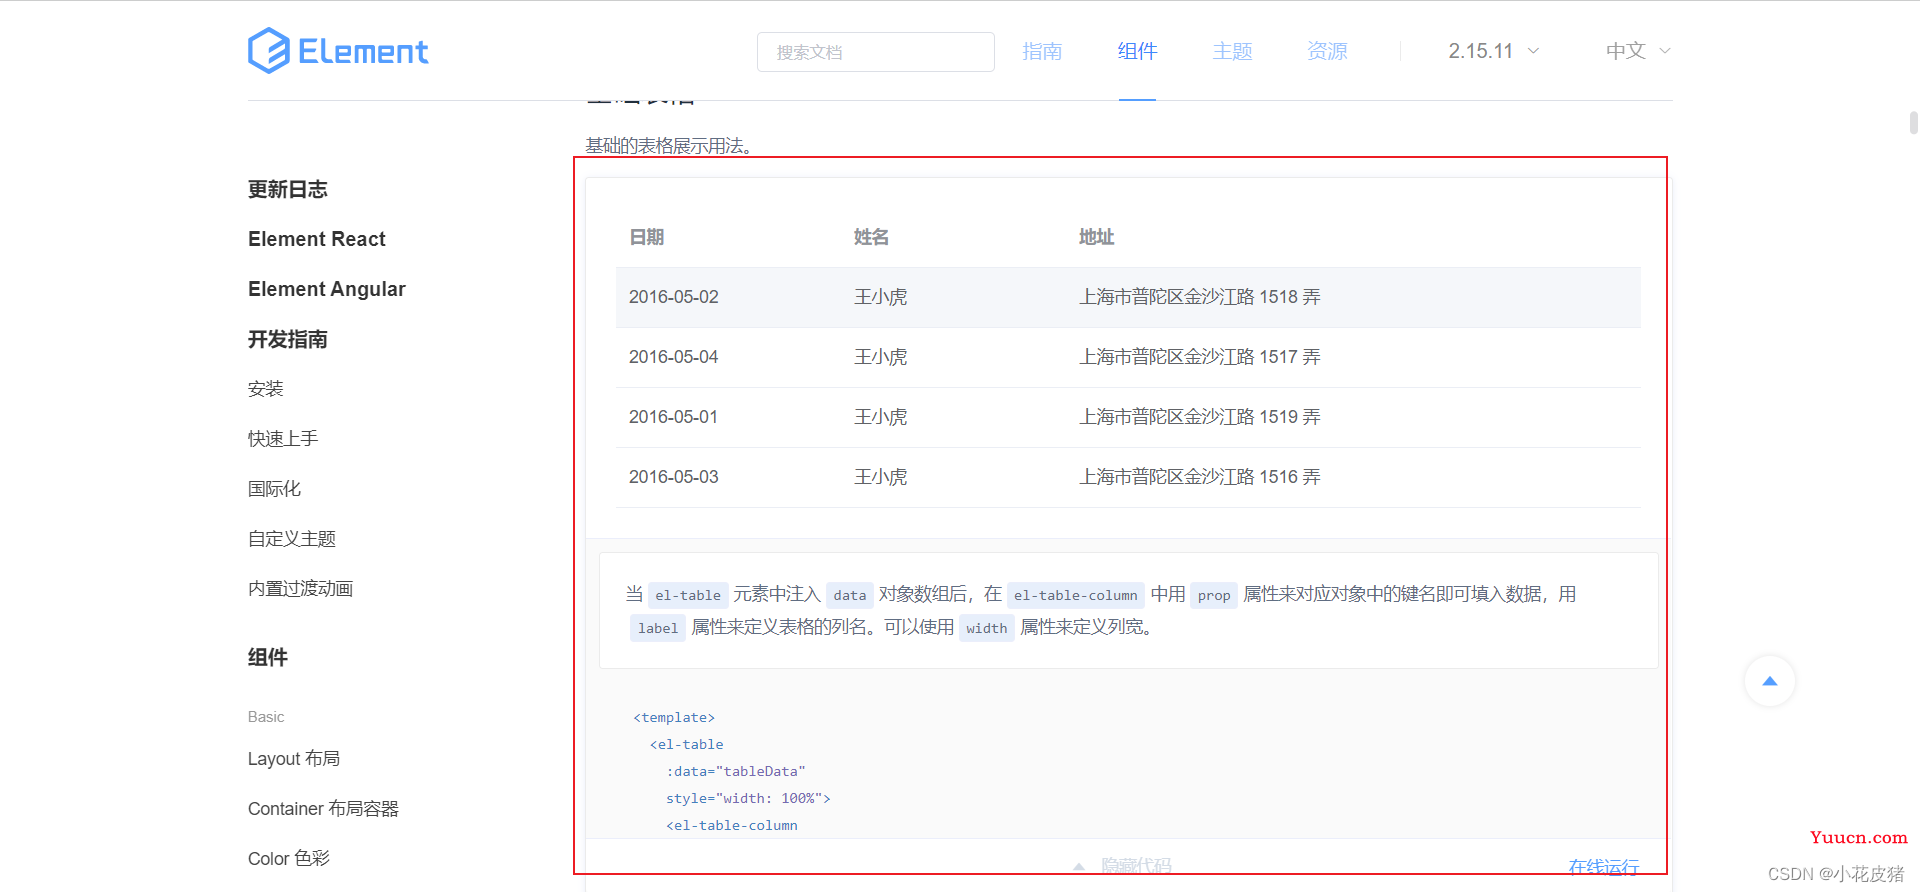Click the page vertical scrollbar thumb
The image size is (1920, 892).
pyautogui.click(x=1913, y=123)
